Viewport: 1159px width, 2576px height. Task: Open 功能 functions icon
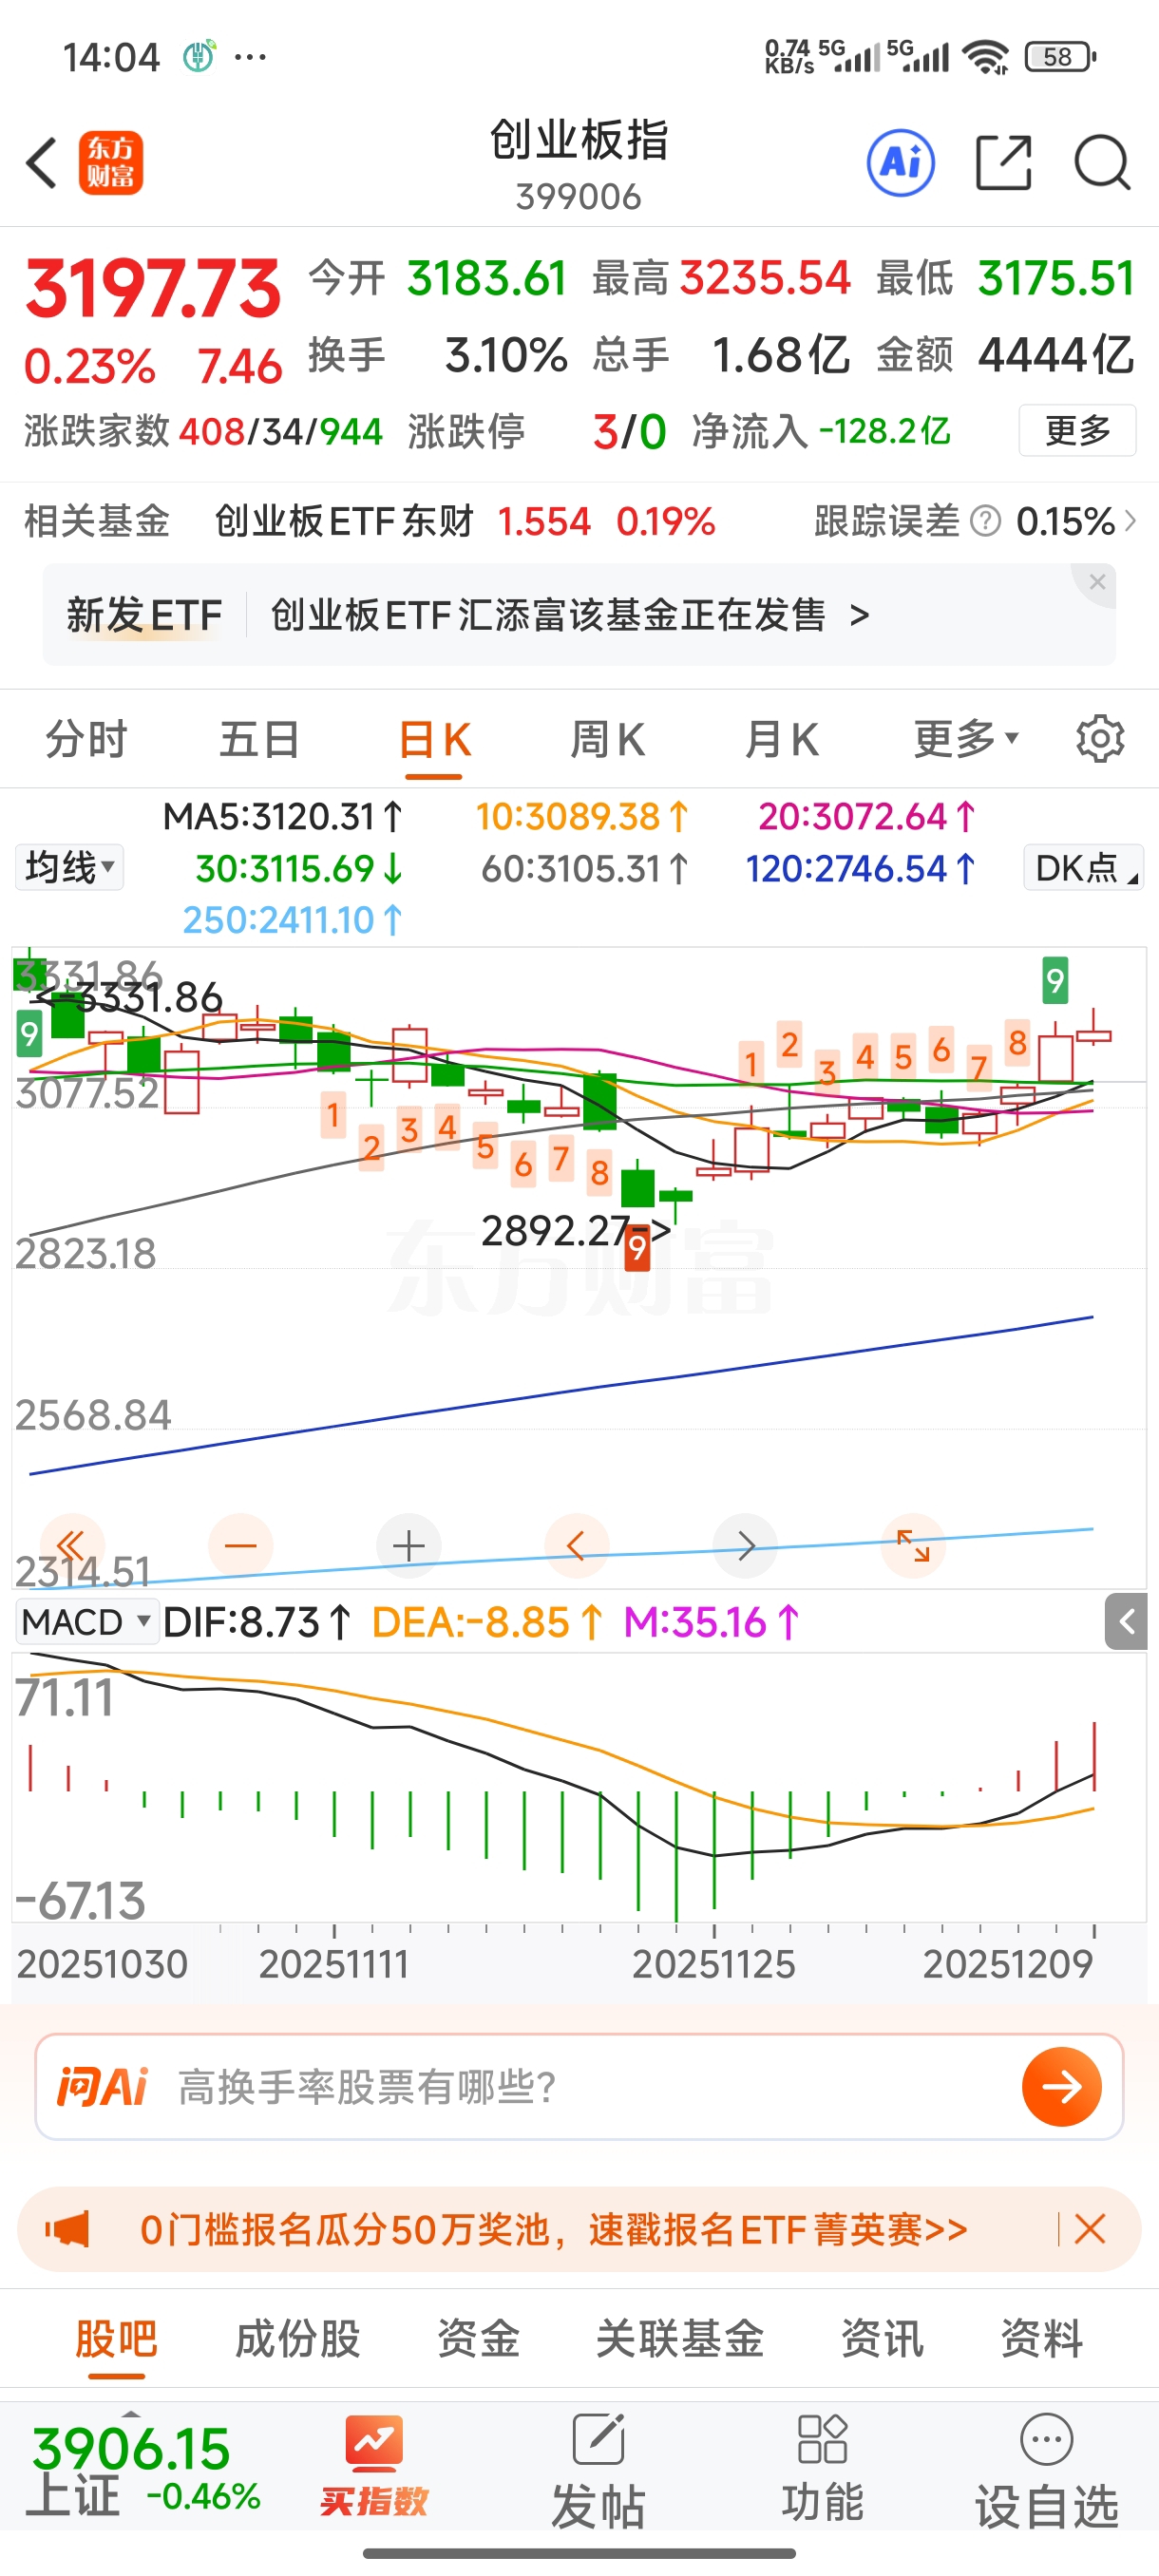tap(822, 2468)
